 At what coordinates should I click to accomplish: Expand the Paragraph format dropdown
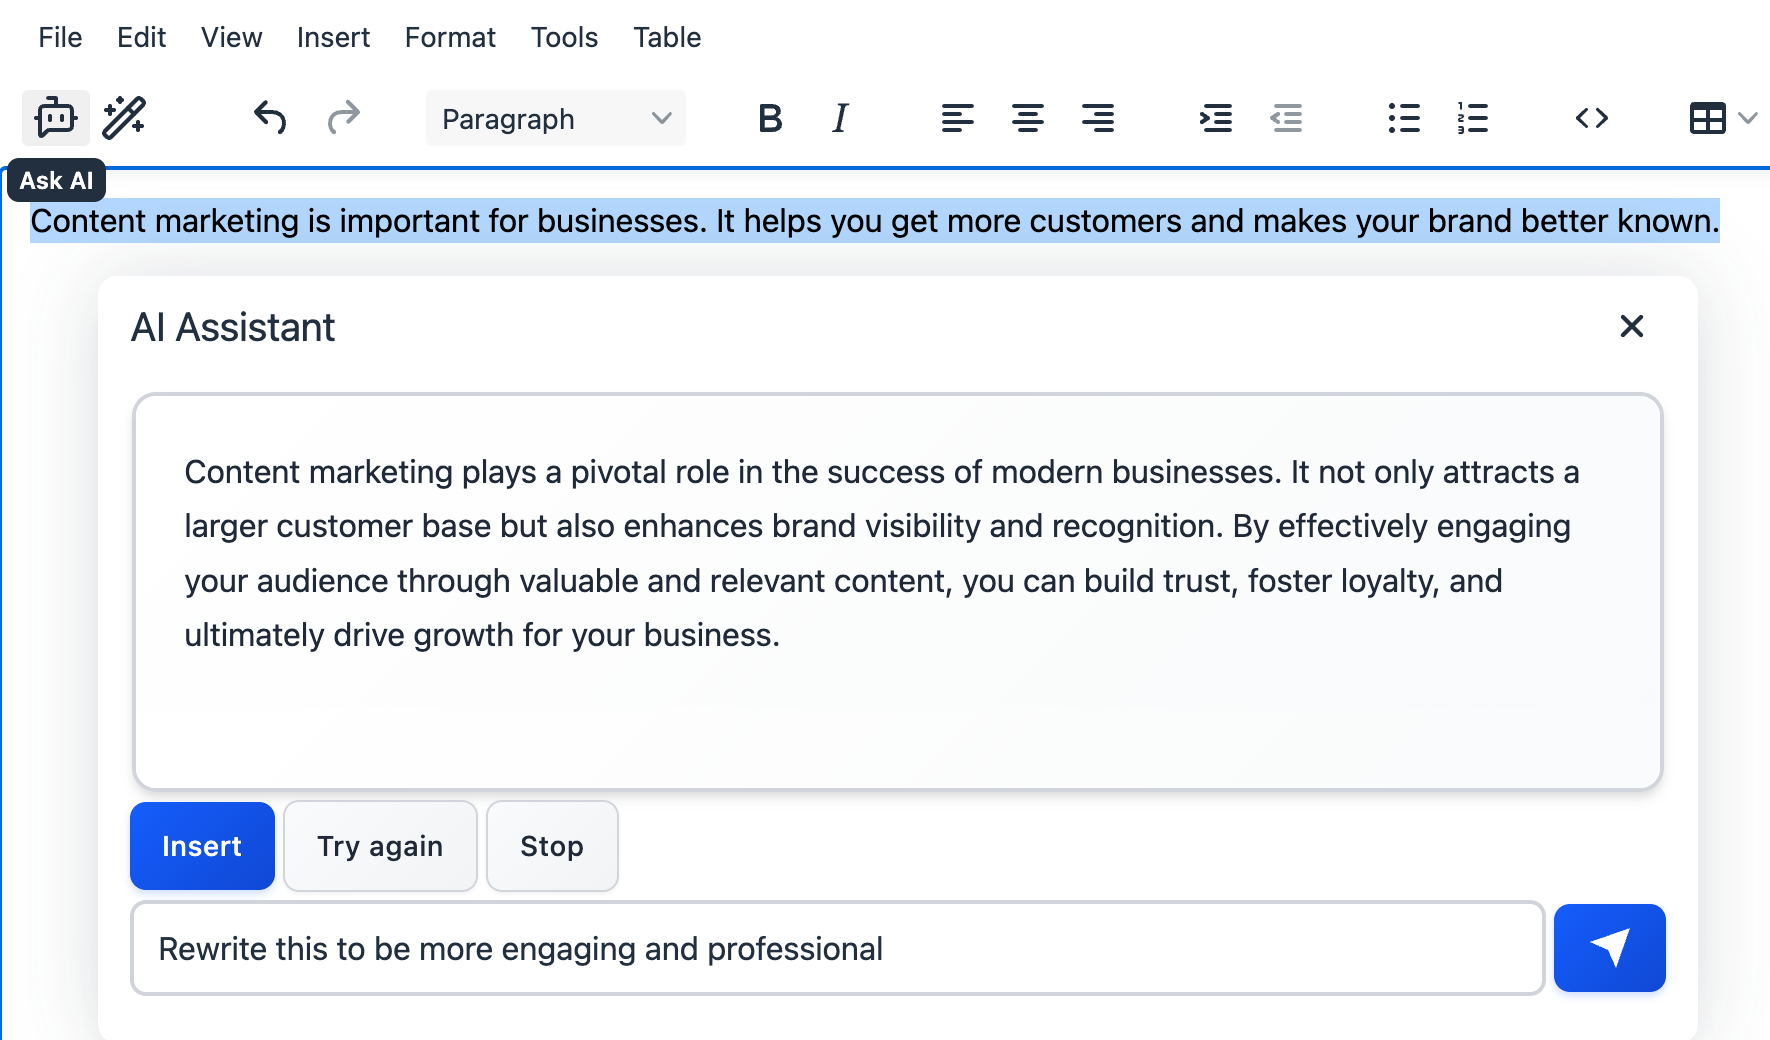point(556,118)
